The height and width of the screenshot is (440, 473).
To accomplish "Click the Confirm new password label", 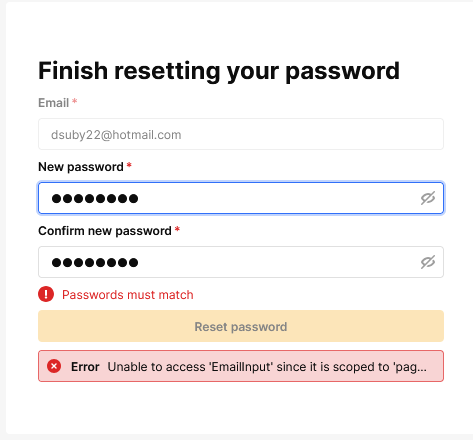I will click(x=105, y=231).
